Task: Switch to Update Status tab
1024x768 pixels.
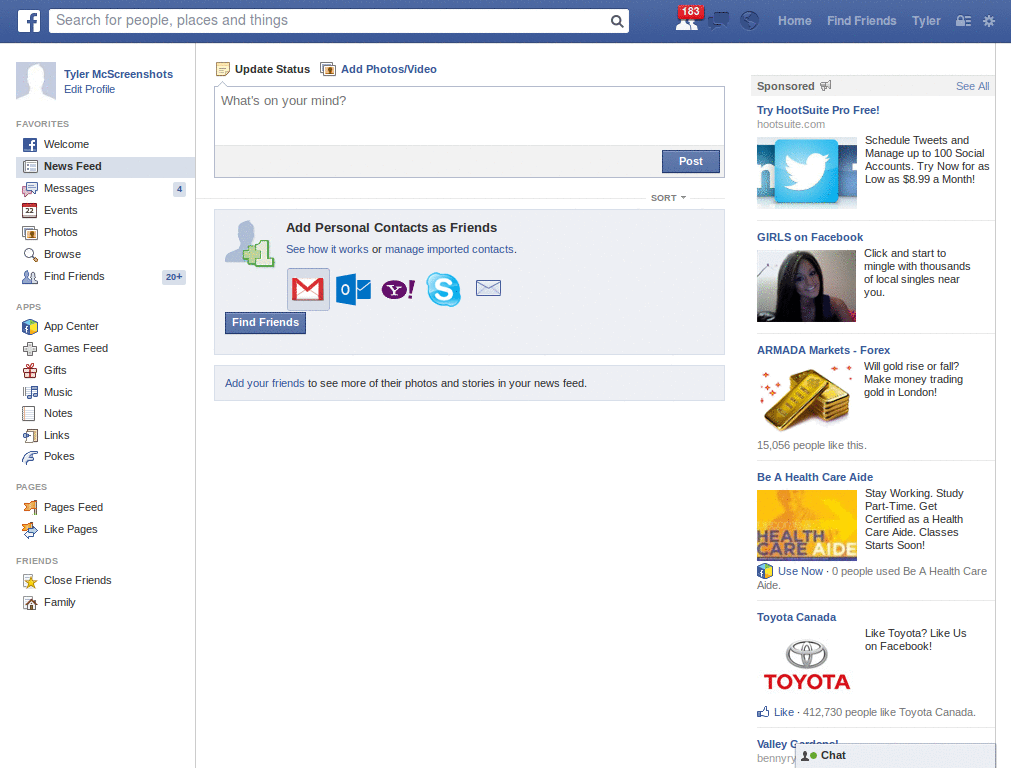Action: pos(263,69)
